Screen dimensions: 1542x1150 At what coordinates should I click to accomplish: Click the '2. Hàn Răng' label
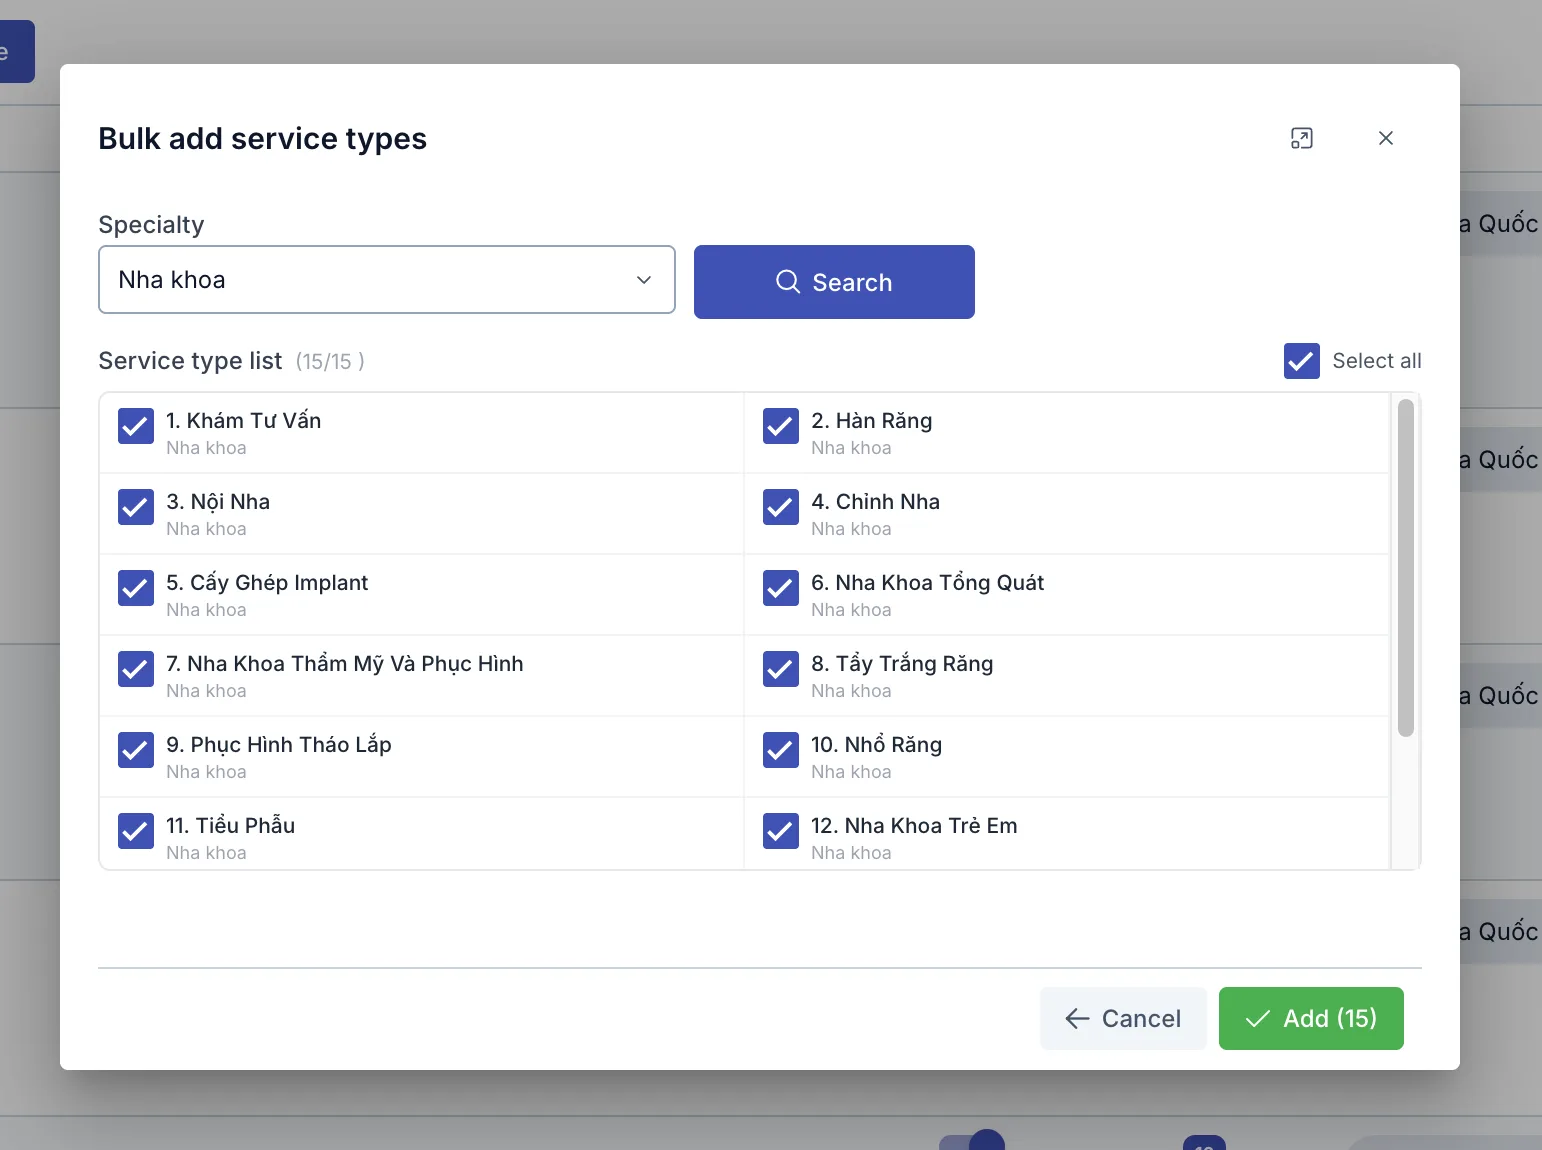click(x=872, y=421)
